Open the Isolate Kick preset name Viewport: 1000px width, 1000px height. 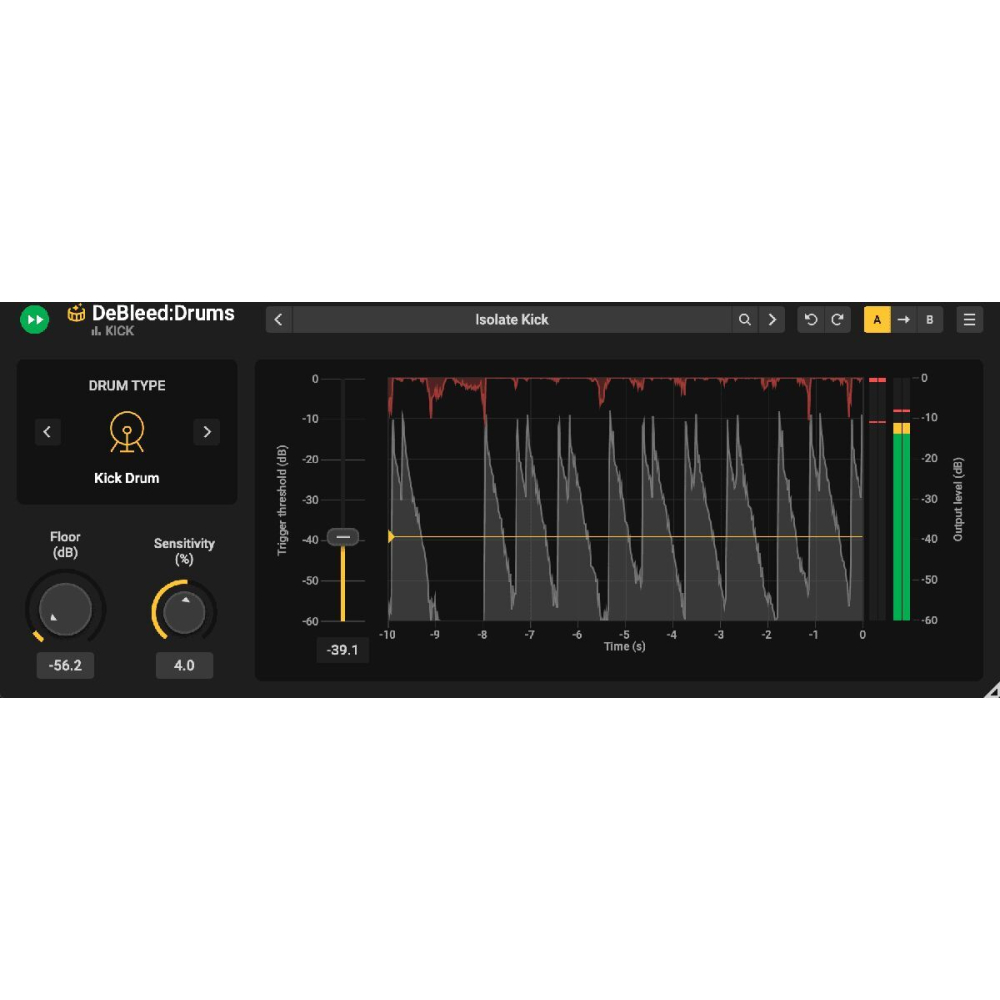[x=511, y=320]
